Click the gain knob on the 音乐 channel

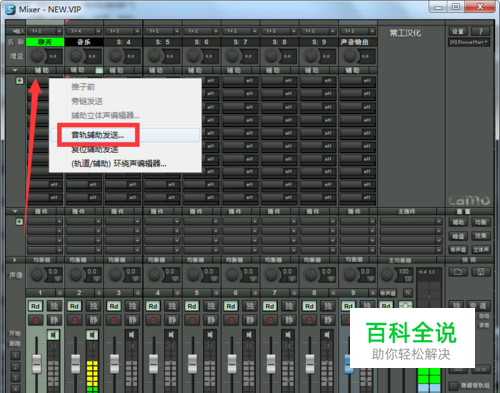[x=76, y=56]
